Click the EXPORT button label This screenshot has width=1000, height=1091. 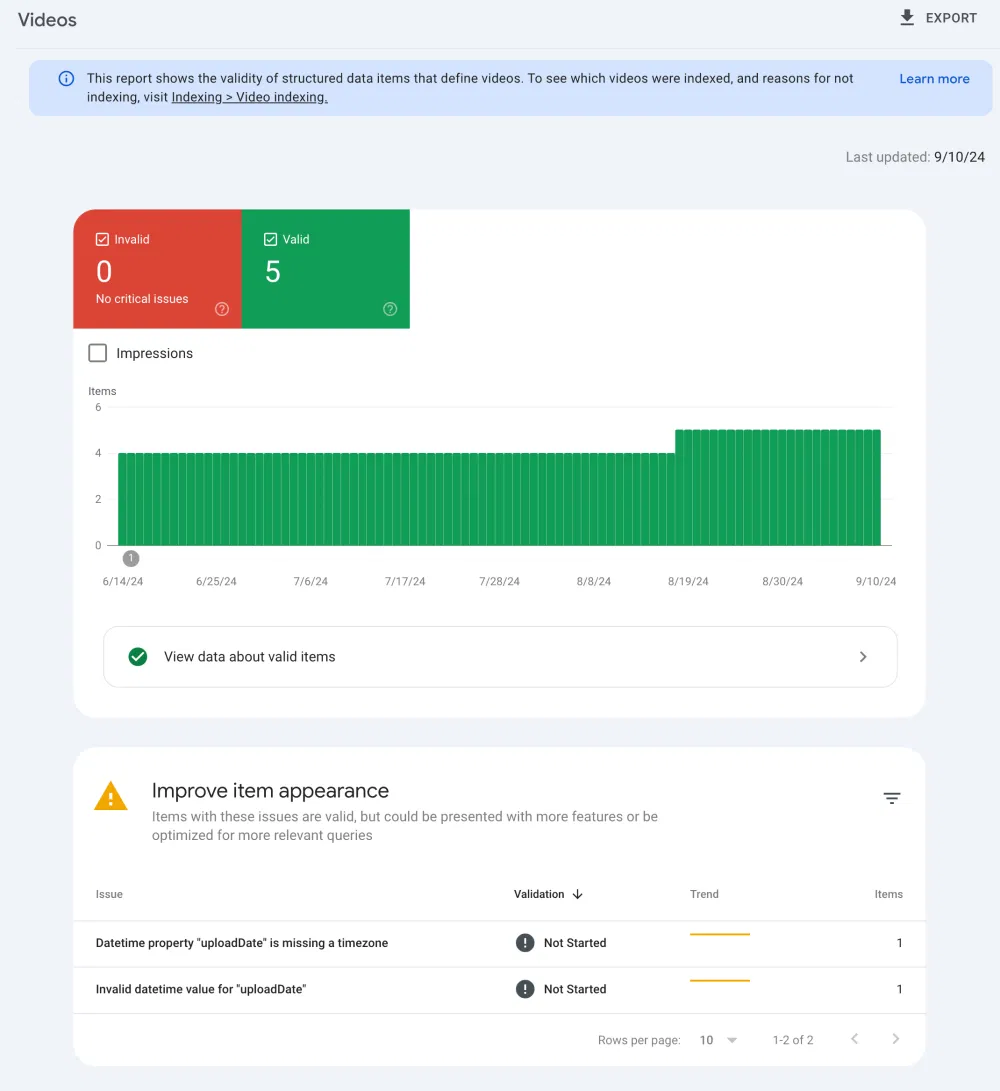coord(951,18)
